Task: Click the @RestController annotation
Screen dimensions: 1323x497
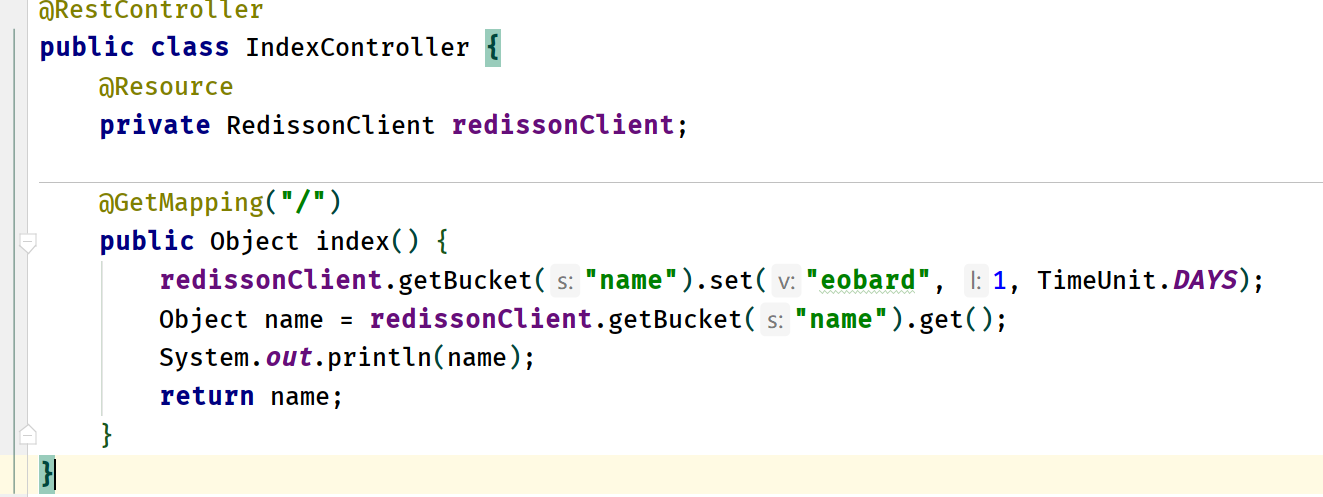Action: click(150, 11)
